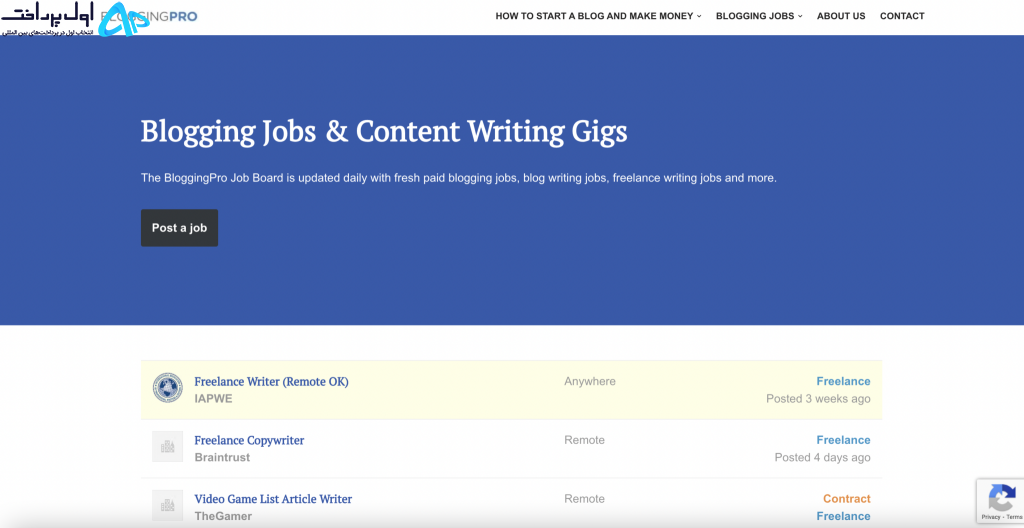
Task: Click the Posted 3 weeks ago text
Action: click(x=818, y=399)
